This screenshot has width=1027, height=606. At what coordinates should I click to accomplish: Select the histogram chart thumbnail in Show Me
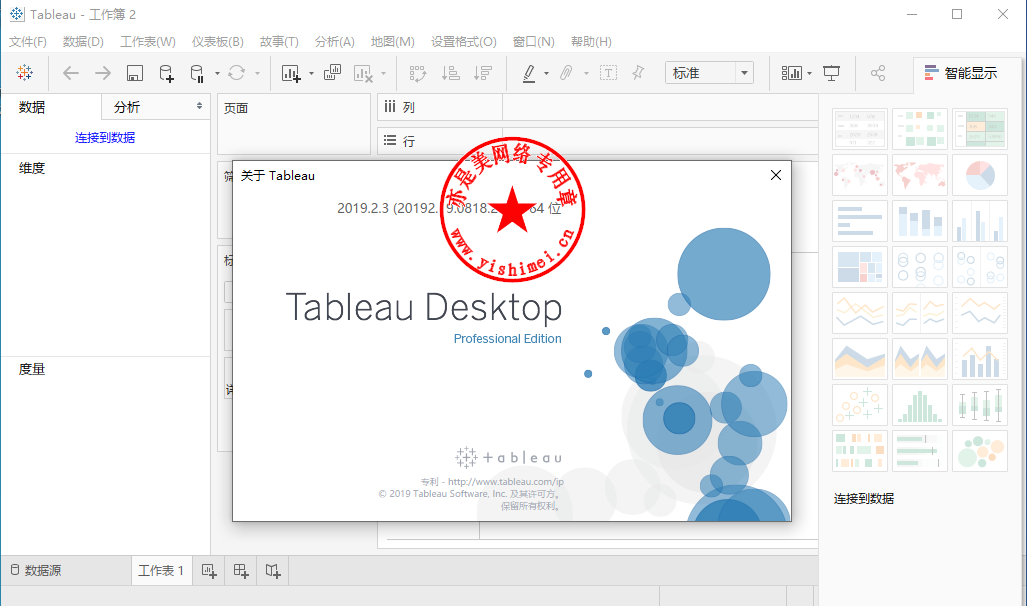pos(920,405)
